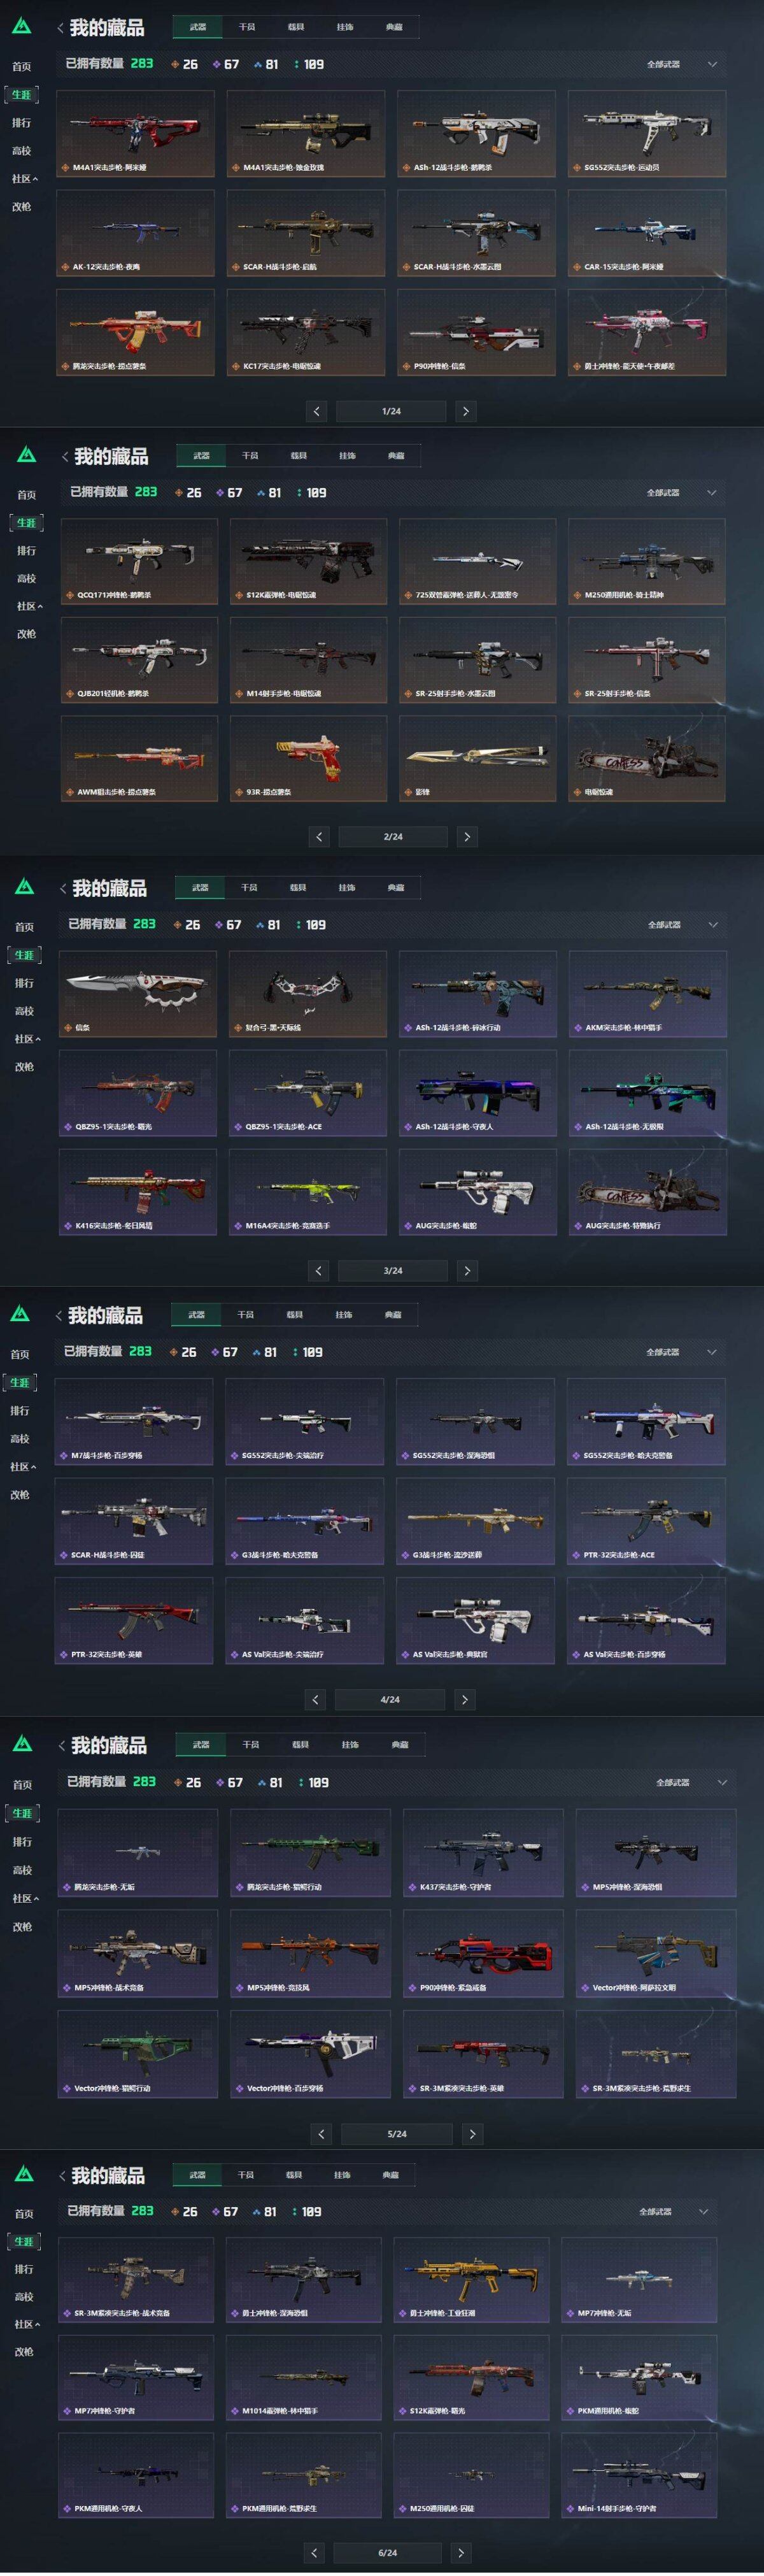Image resolution: width=764 pixels, height=2576 pixels.
Task: Select 复合弓 bow weapon card
Action: click(x=307, y=993)
